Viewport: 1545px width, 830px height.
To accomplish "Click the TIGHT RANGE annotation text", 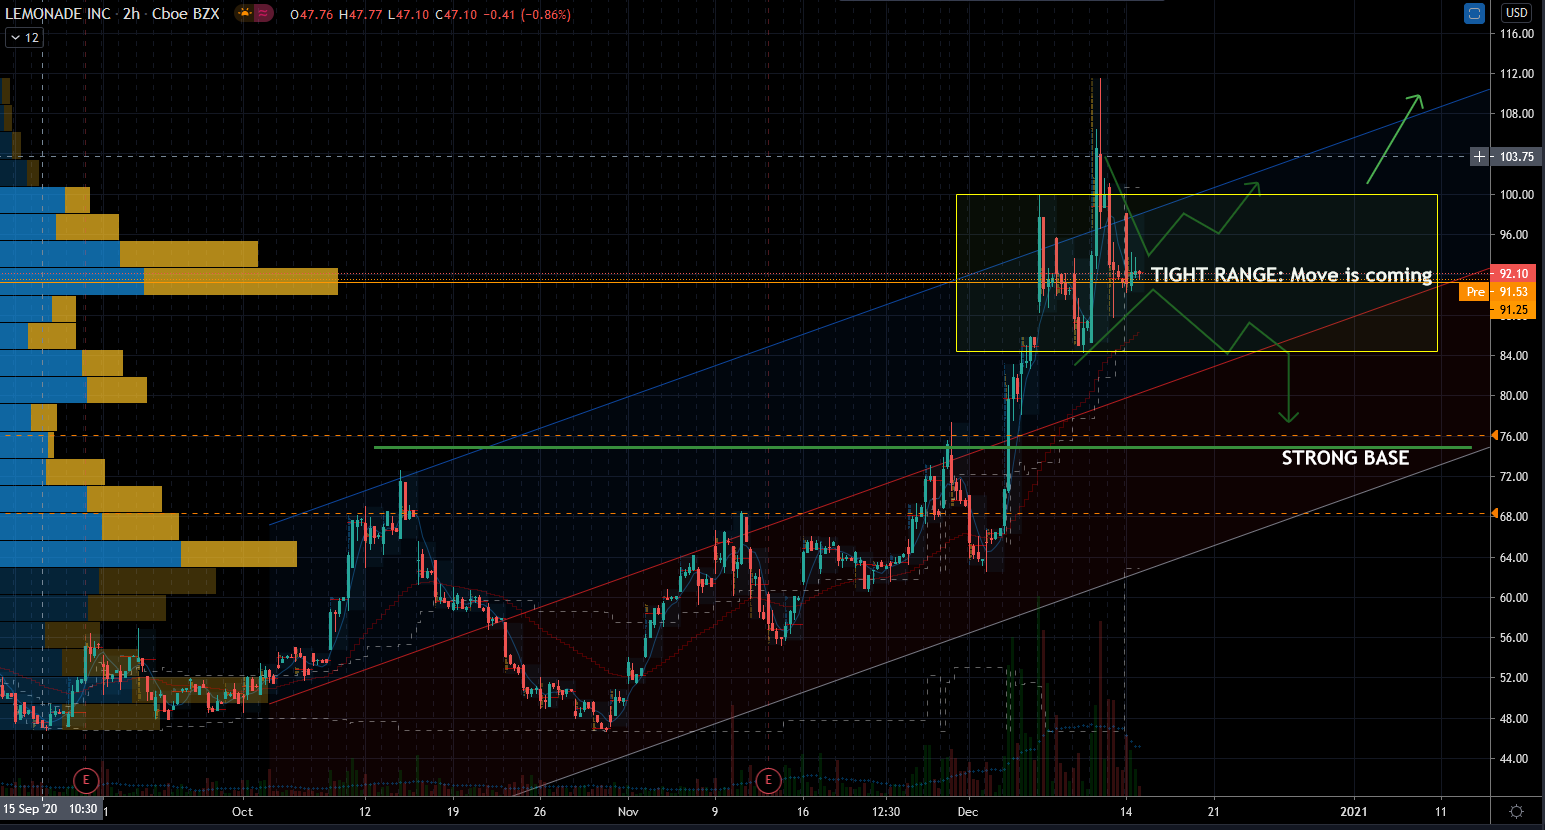I will click(1291, 275).
